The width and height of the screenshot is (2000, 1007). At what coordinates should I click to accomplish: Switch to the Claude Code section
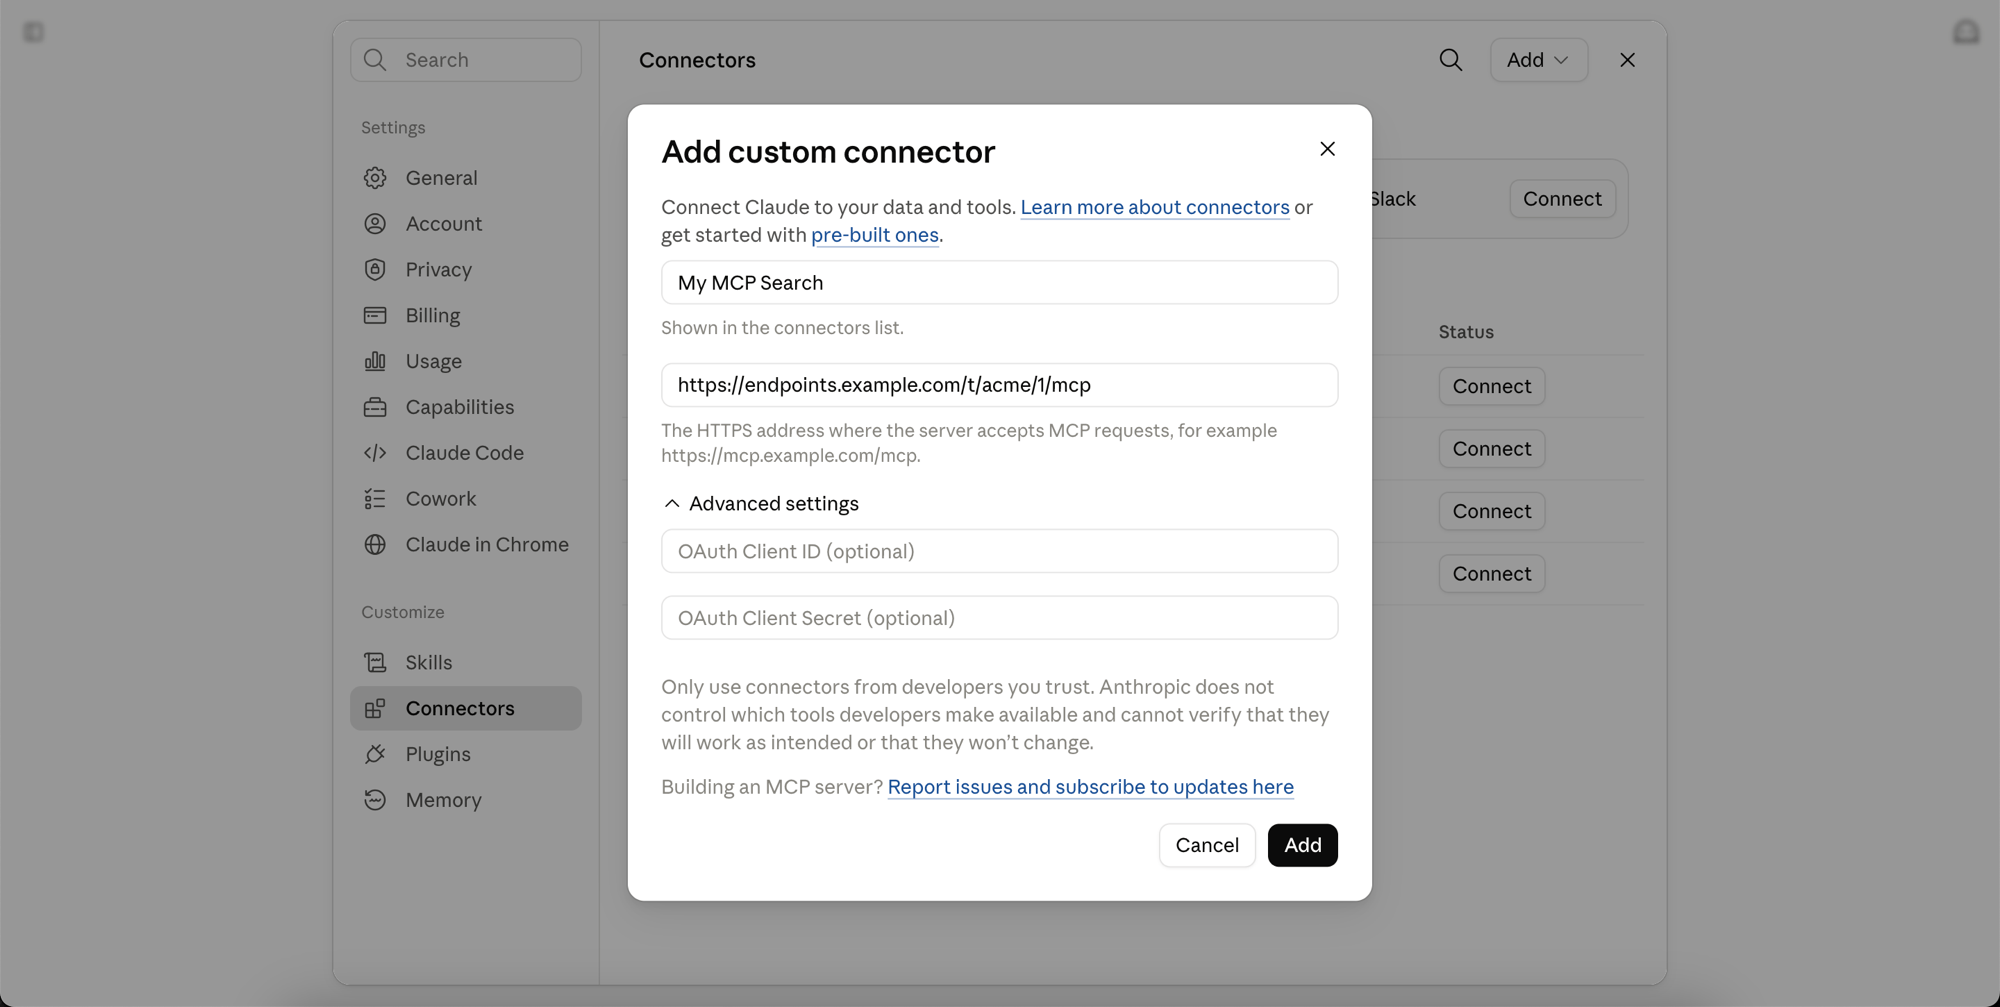pos(466,453)
